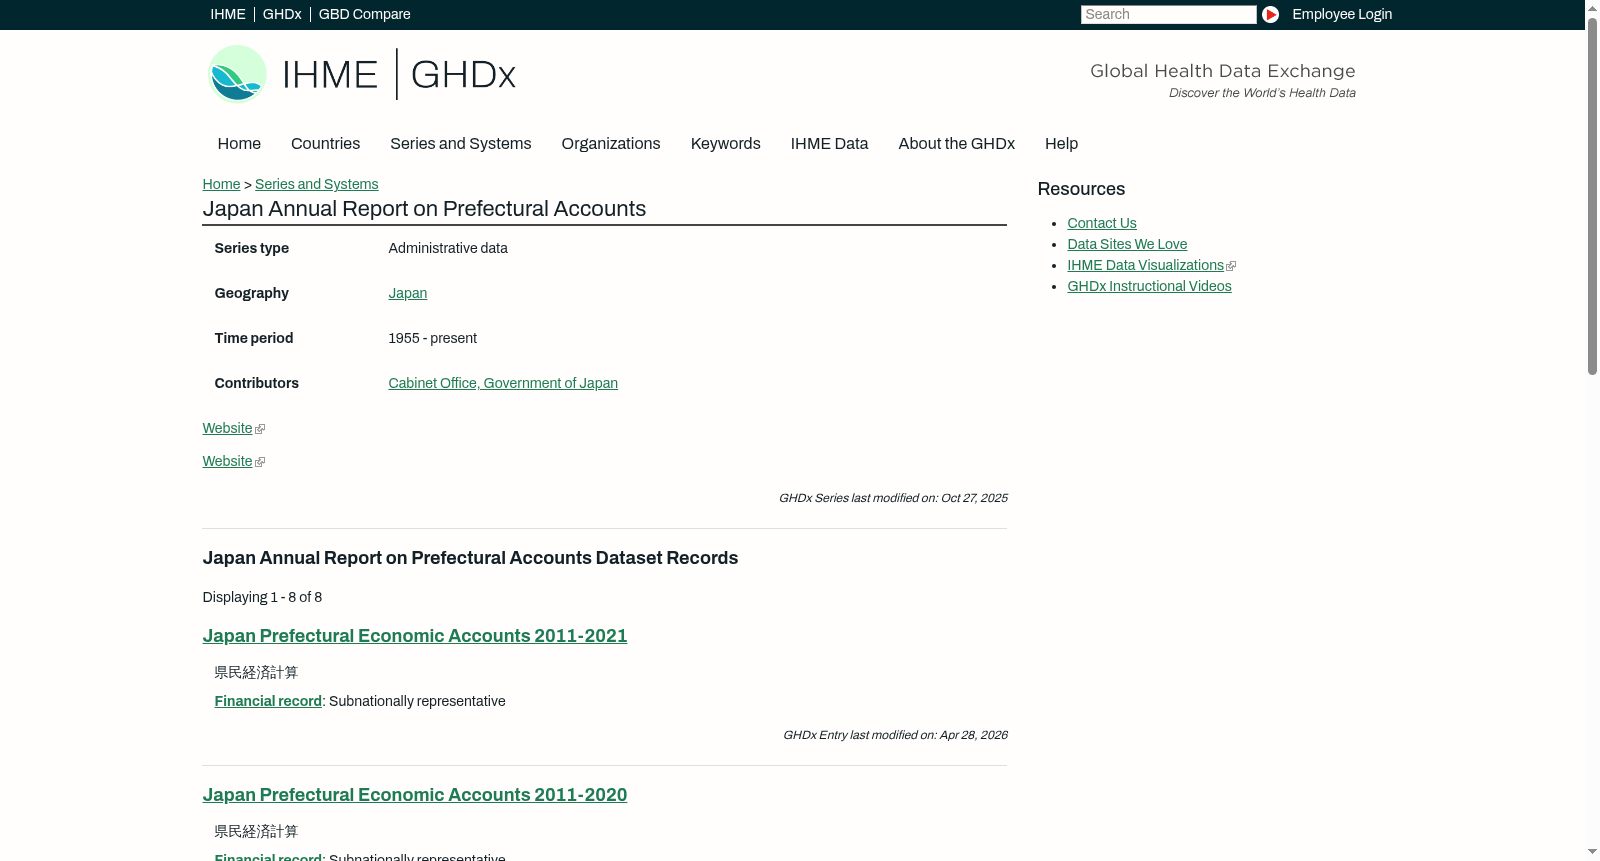1600x861 pixels.
Task: Click the Series and Systems breadcrumb link
Action: click(317, 184)
